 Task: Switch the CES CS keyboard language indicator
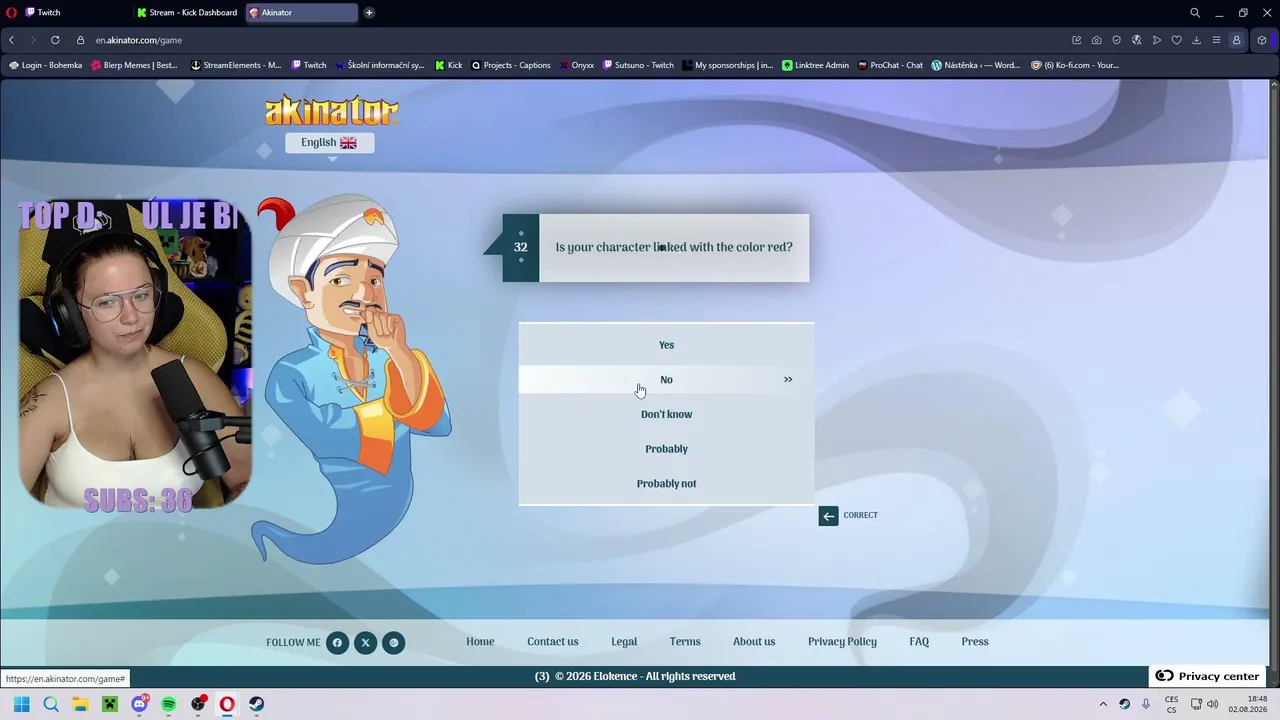[x=1171, y=704]
